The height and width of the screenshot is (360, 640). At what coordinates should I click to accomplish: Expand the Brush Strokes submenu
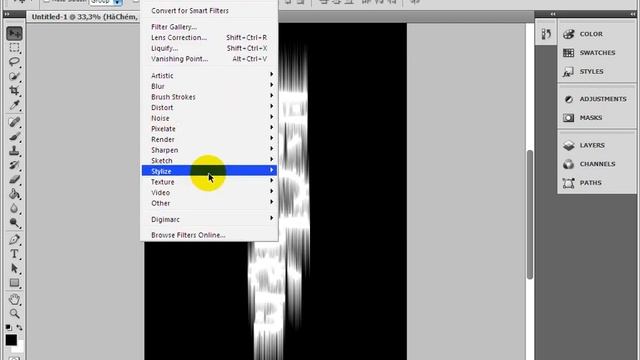pyautogui.click(x=209, y=97)
